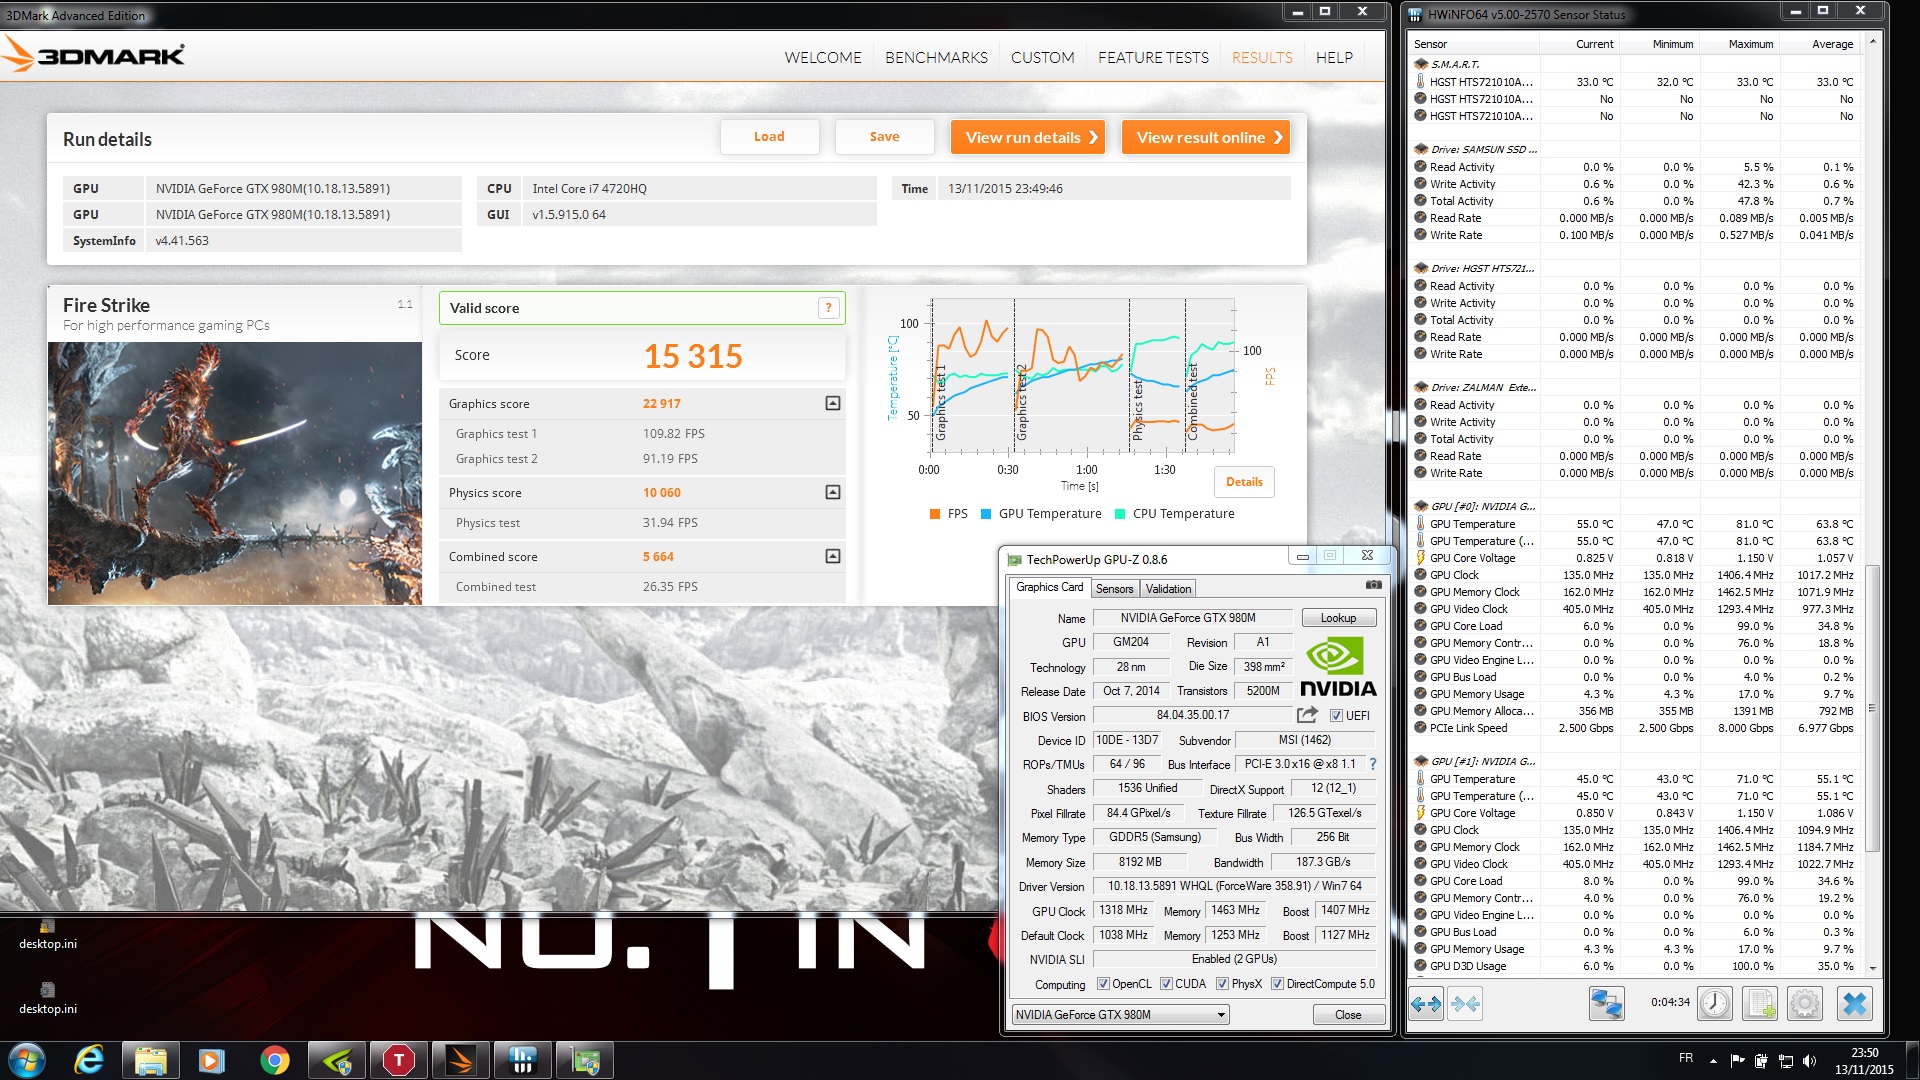Screen dimensions: 1920x1080
Task: Click the Windows Start orb
Action: coord(27,1060)
